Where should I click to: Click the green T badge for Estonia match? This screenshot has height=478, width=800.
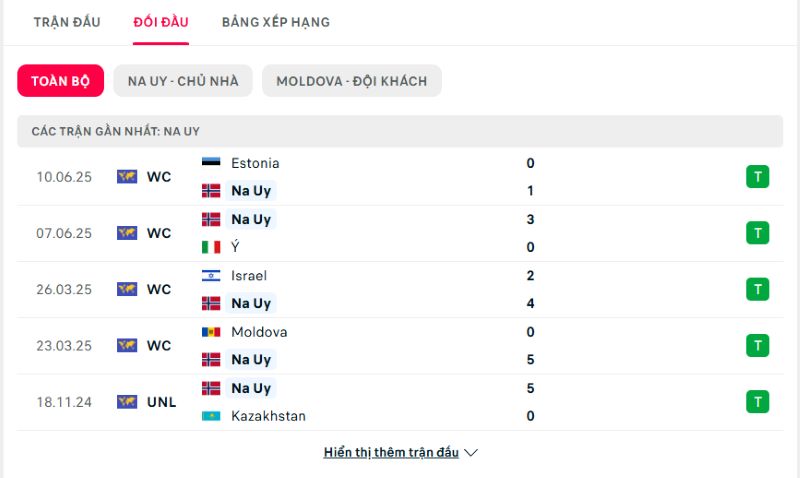point(758,177)
